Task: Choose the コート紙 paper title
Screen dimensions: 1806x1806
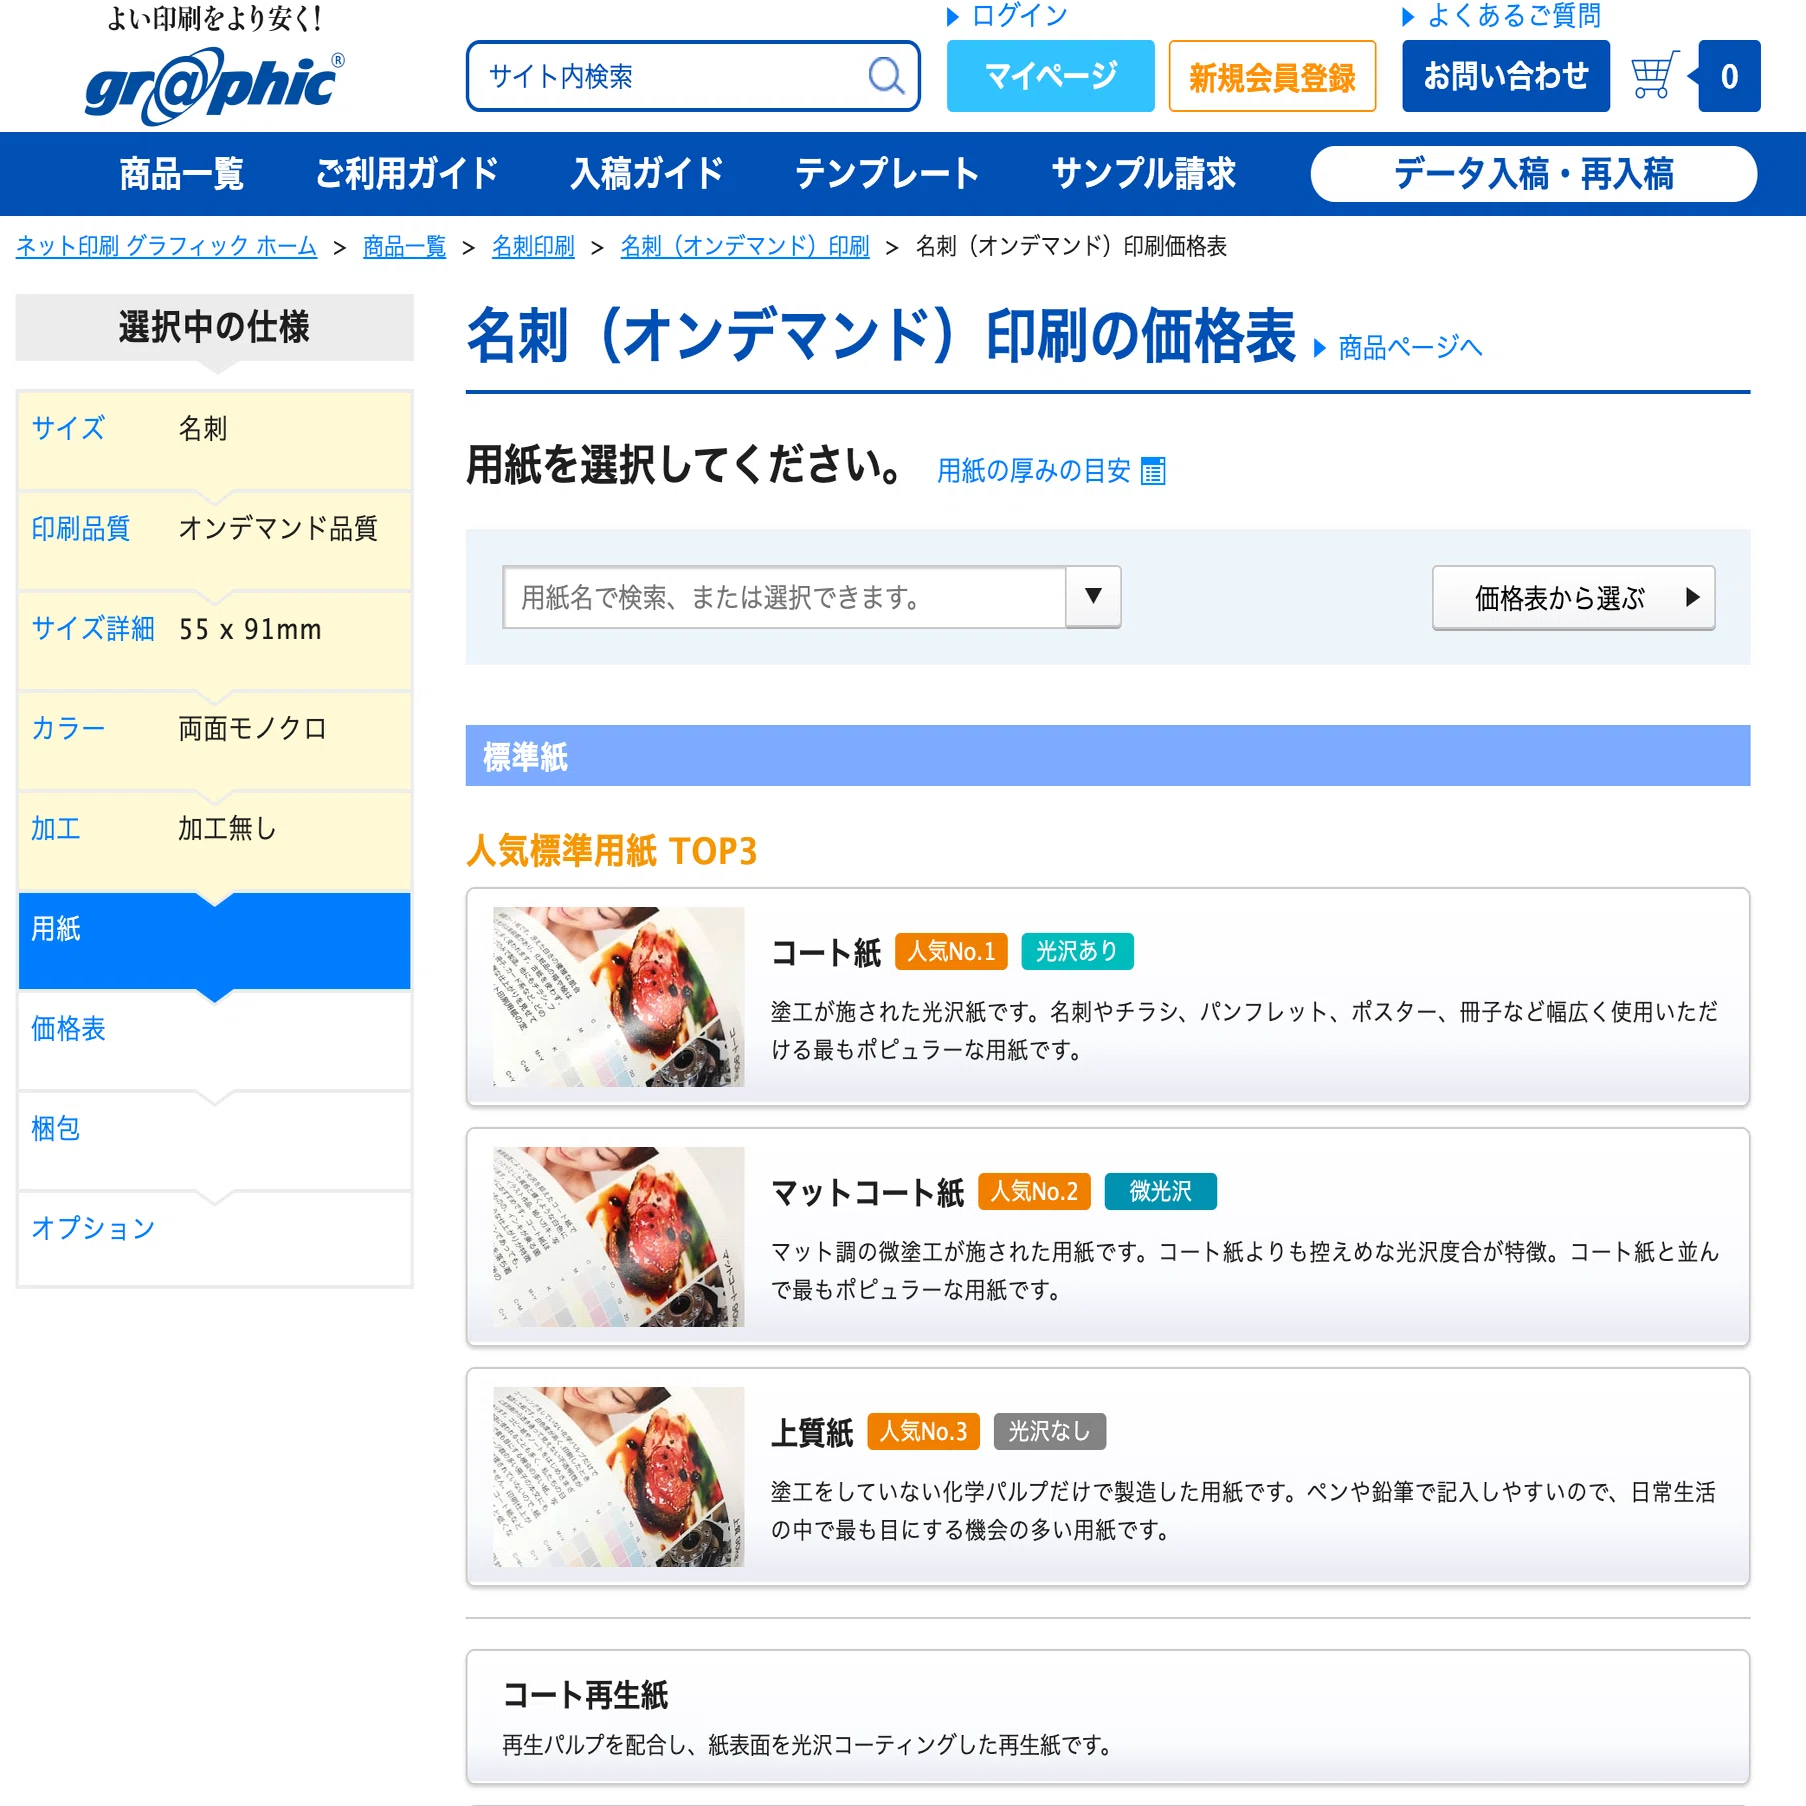Action: [825, 952]
